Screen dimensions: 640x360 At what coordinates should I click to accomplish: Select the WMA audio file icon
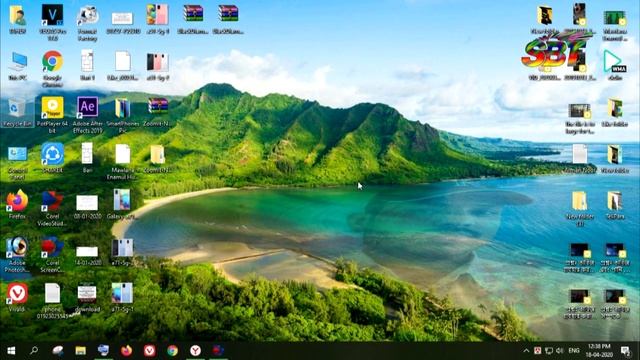coord(615,65)
